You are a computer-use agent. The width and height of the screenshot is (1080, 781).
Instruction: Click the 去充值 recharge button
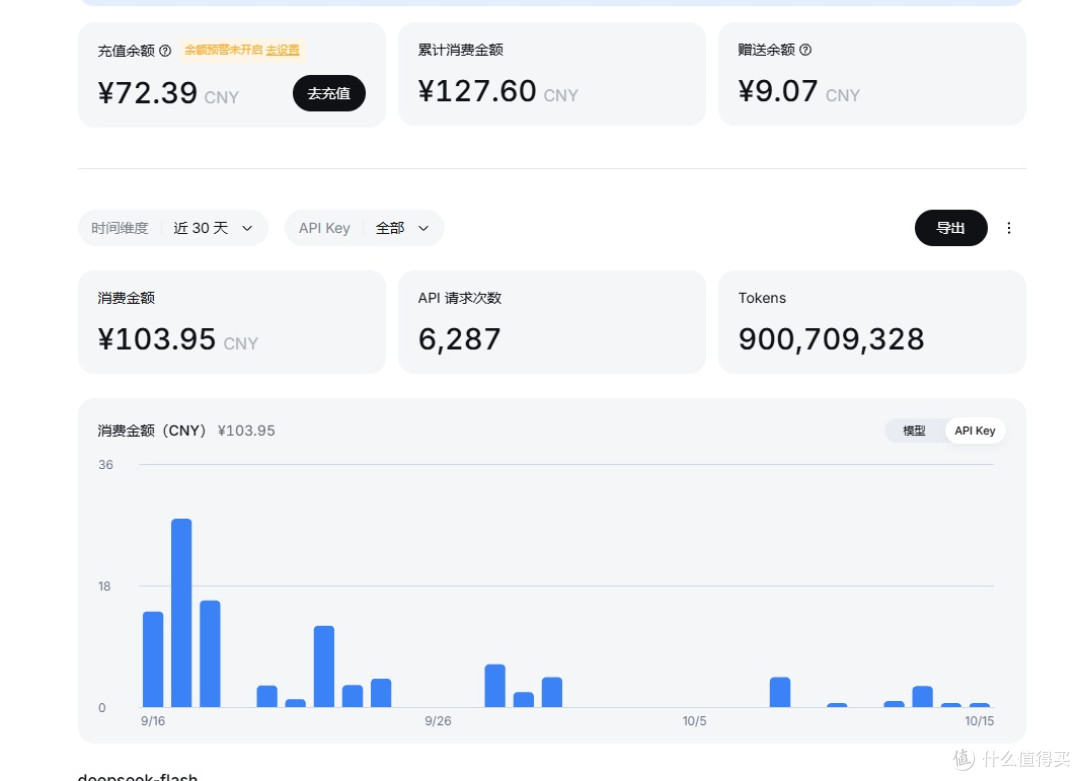pos(329,93)
